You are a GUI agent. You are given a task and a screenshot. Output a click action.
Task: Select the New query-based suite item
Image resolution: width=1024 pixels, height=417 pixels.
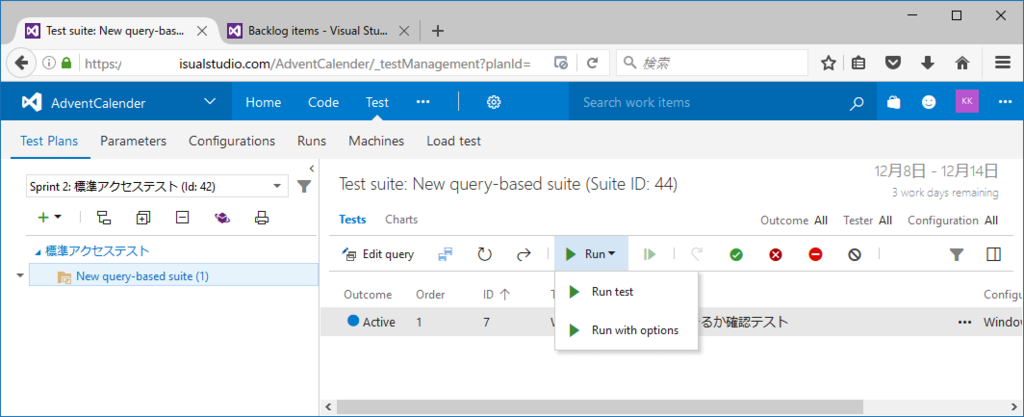point(142,276)
